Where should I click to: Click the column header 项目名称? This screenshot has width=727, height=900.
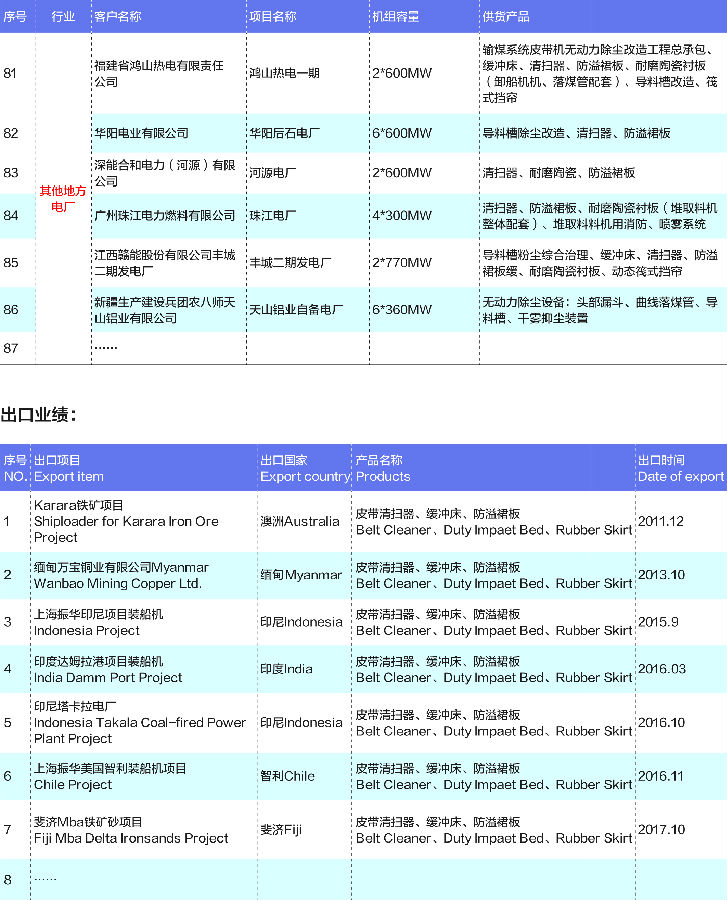point(273,16)
